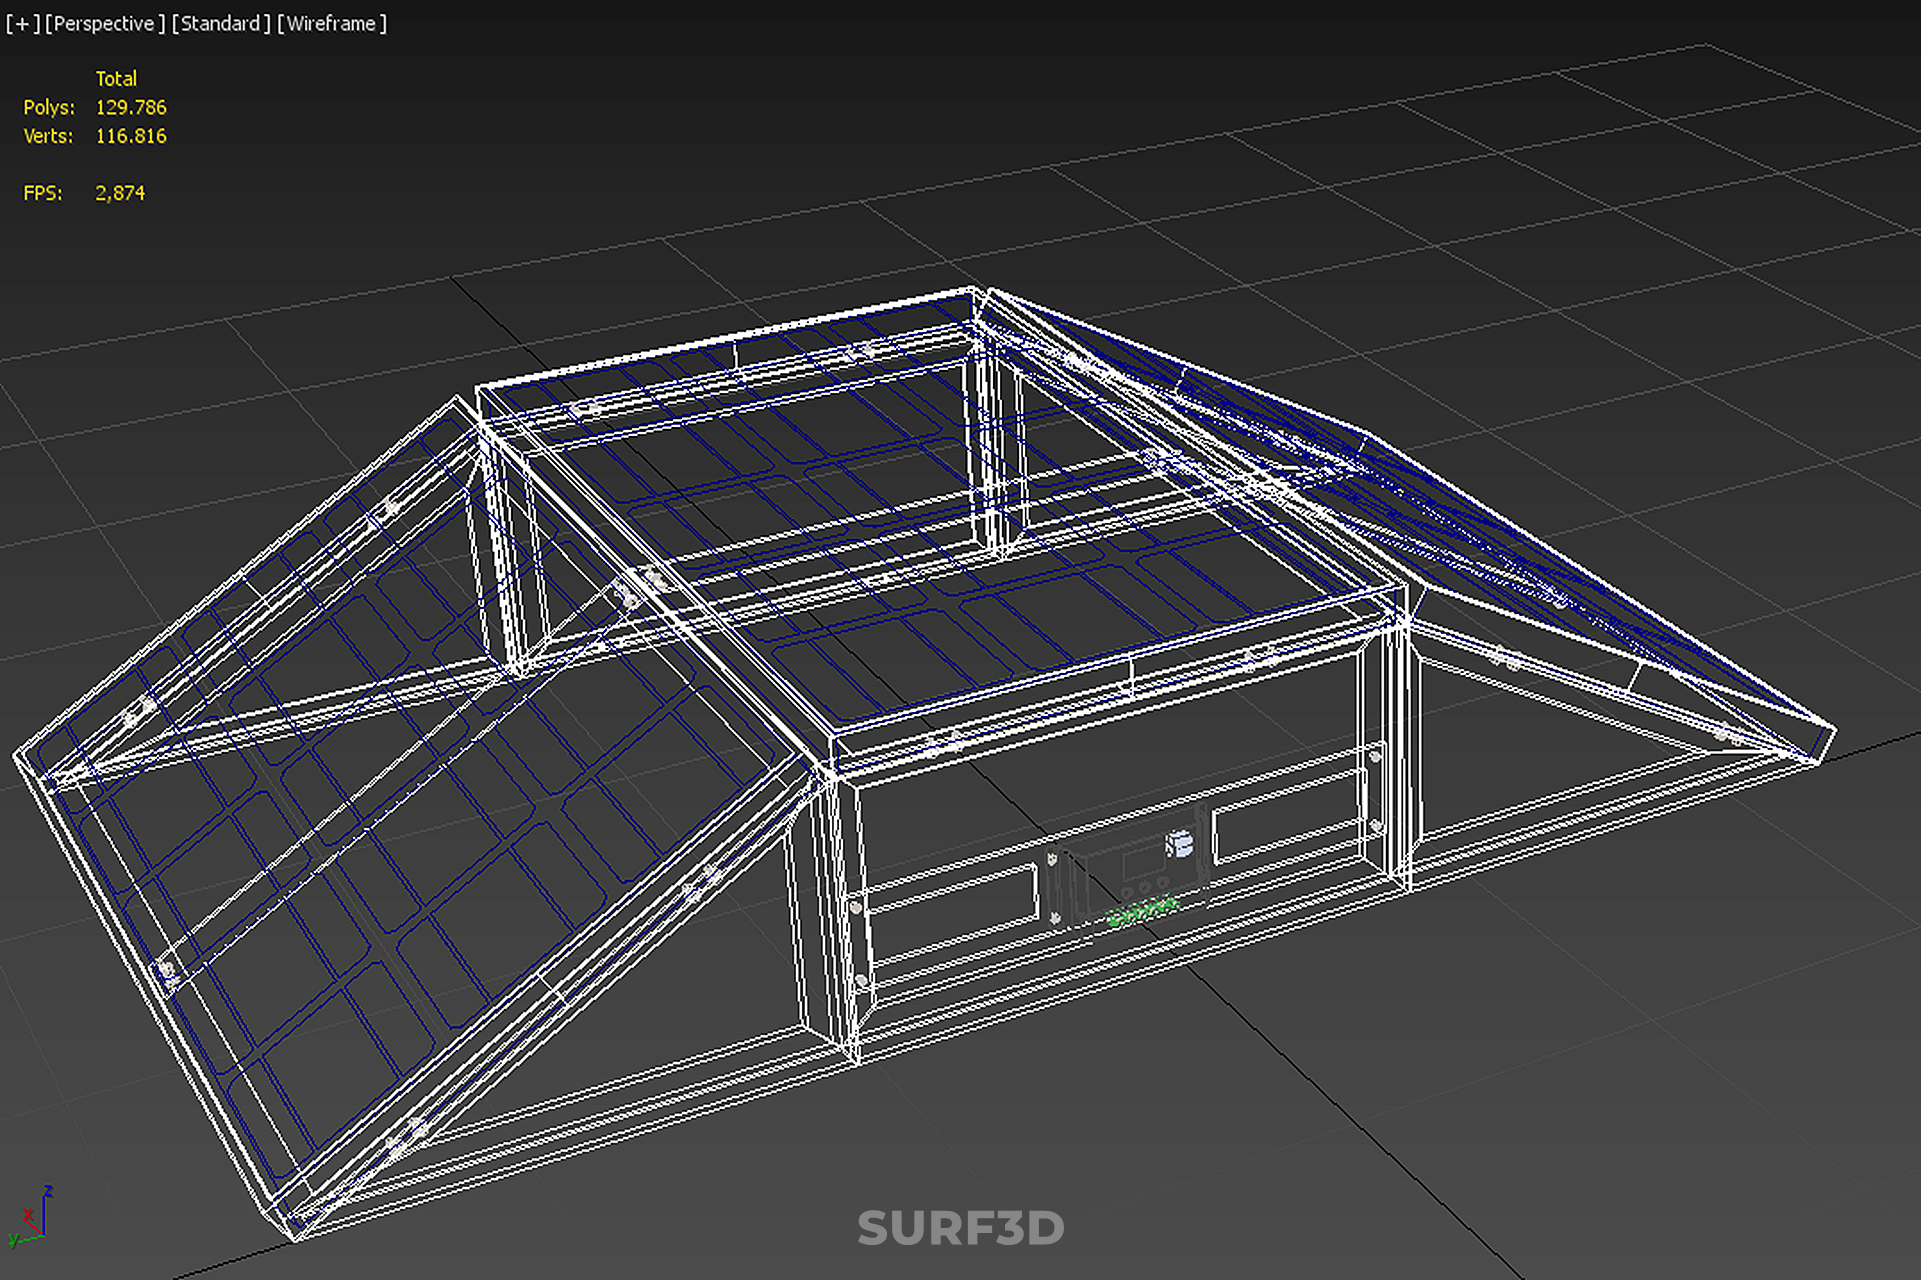Open the Standard shading quality dropdown
The width and height of the screenshot is (1921, 1280).
(220, 23)
